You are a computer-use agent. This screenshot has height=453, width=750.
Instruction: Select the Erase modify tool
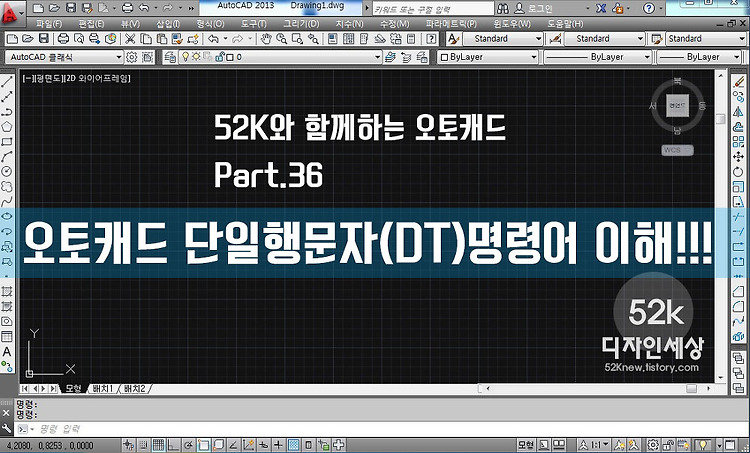(x=739, y=82)
